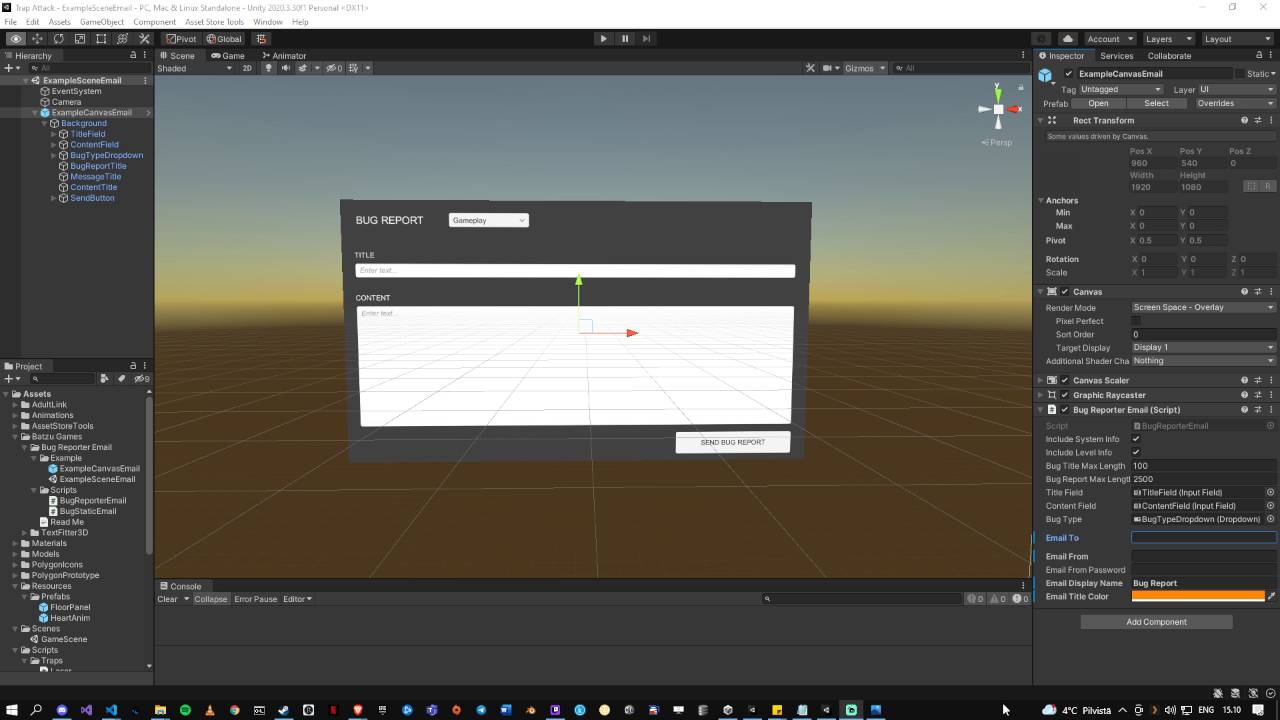Select the Move tool in toolbar

[x=37, y=39]
